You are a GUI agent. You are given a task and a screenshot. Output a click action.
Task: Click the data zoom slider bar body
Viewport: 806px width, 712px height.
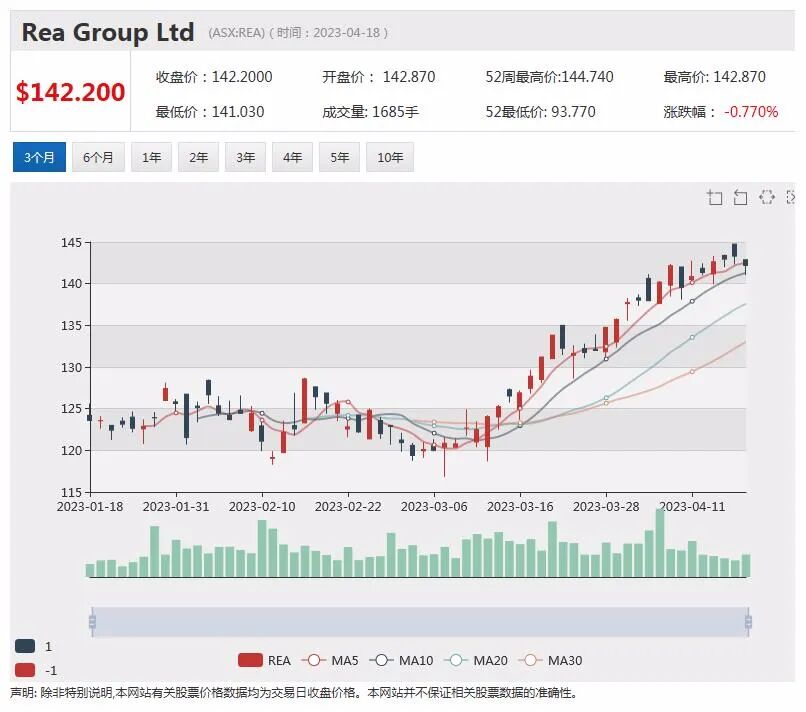420,622
